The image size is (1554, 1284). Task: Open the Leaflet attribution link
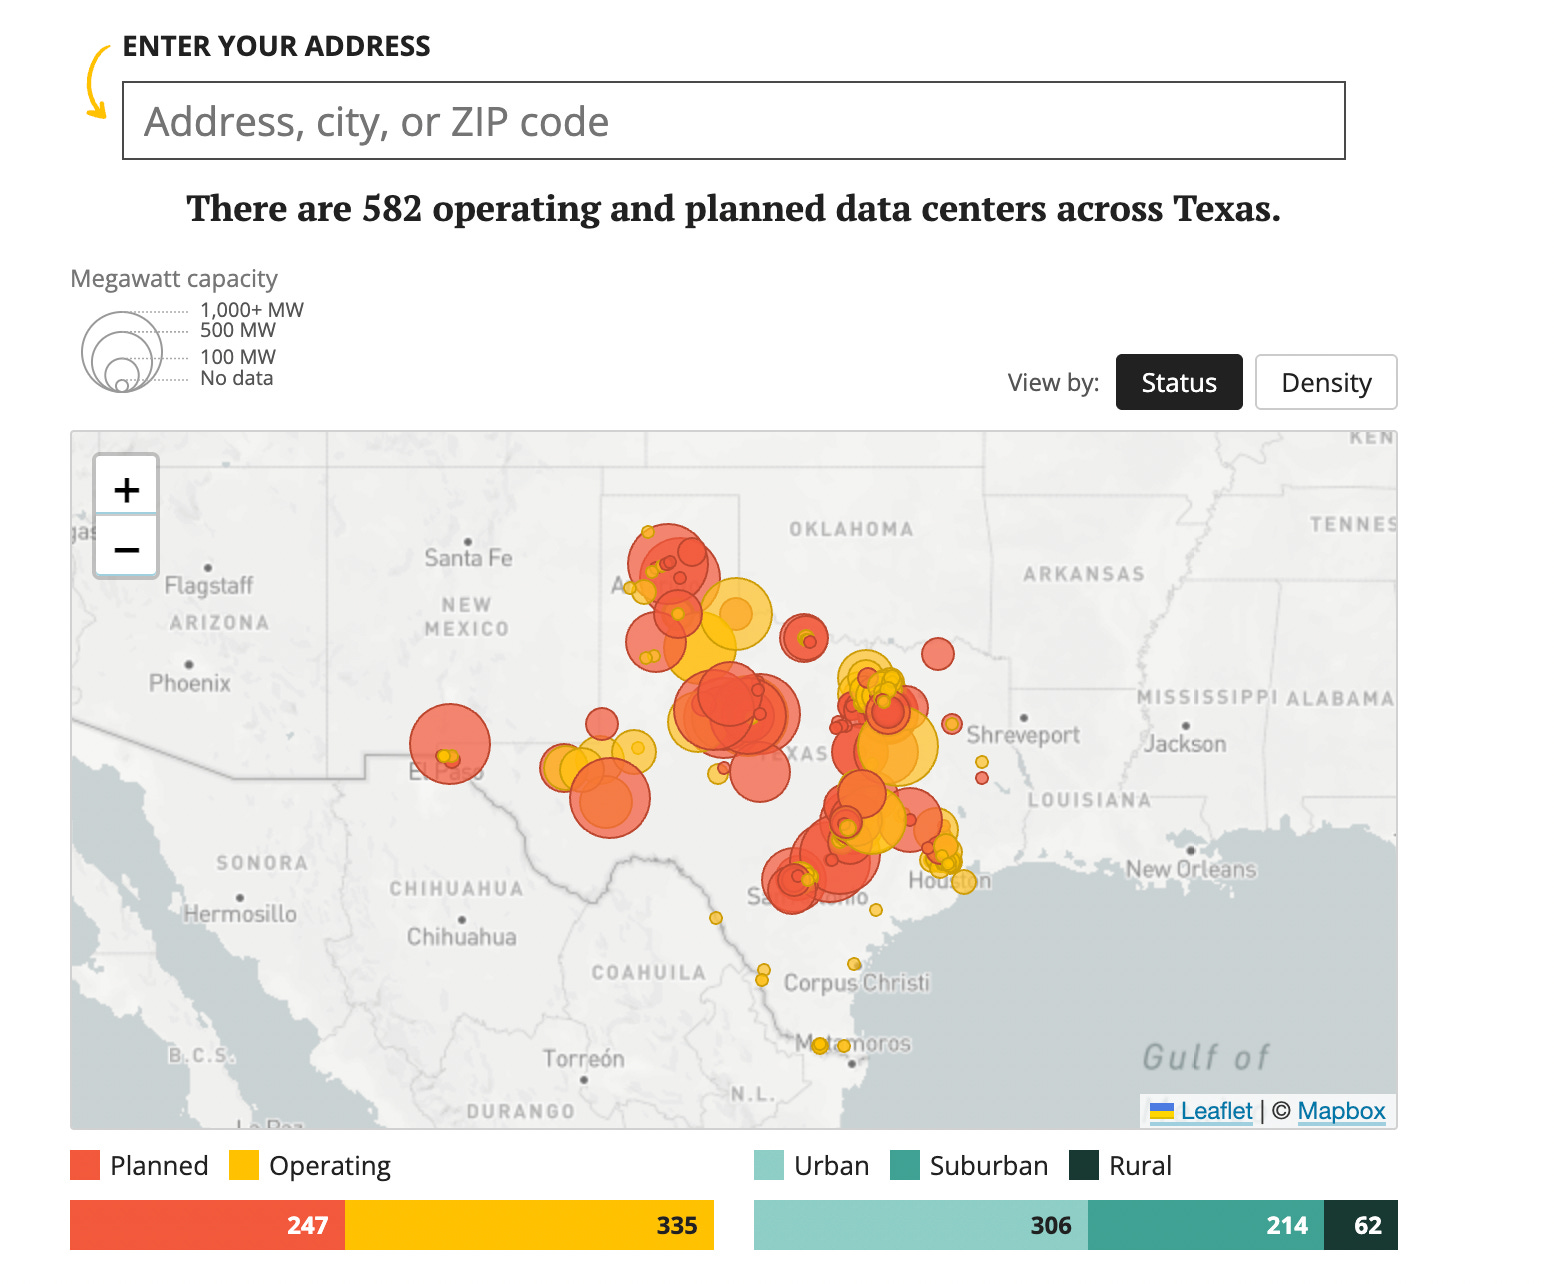click(x=1216, y=1111)
